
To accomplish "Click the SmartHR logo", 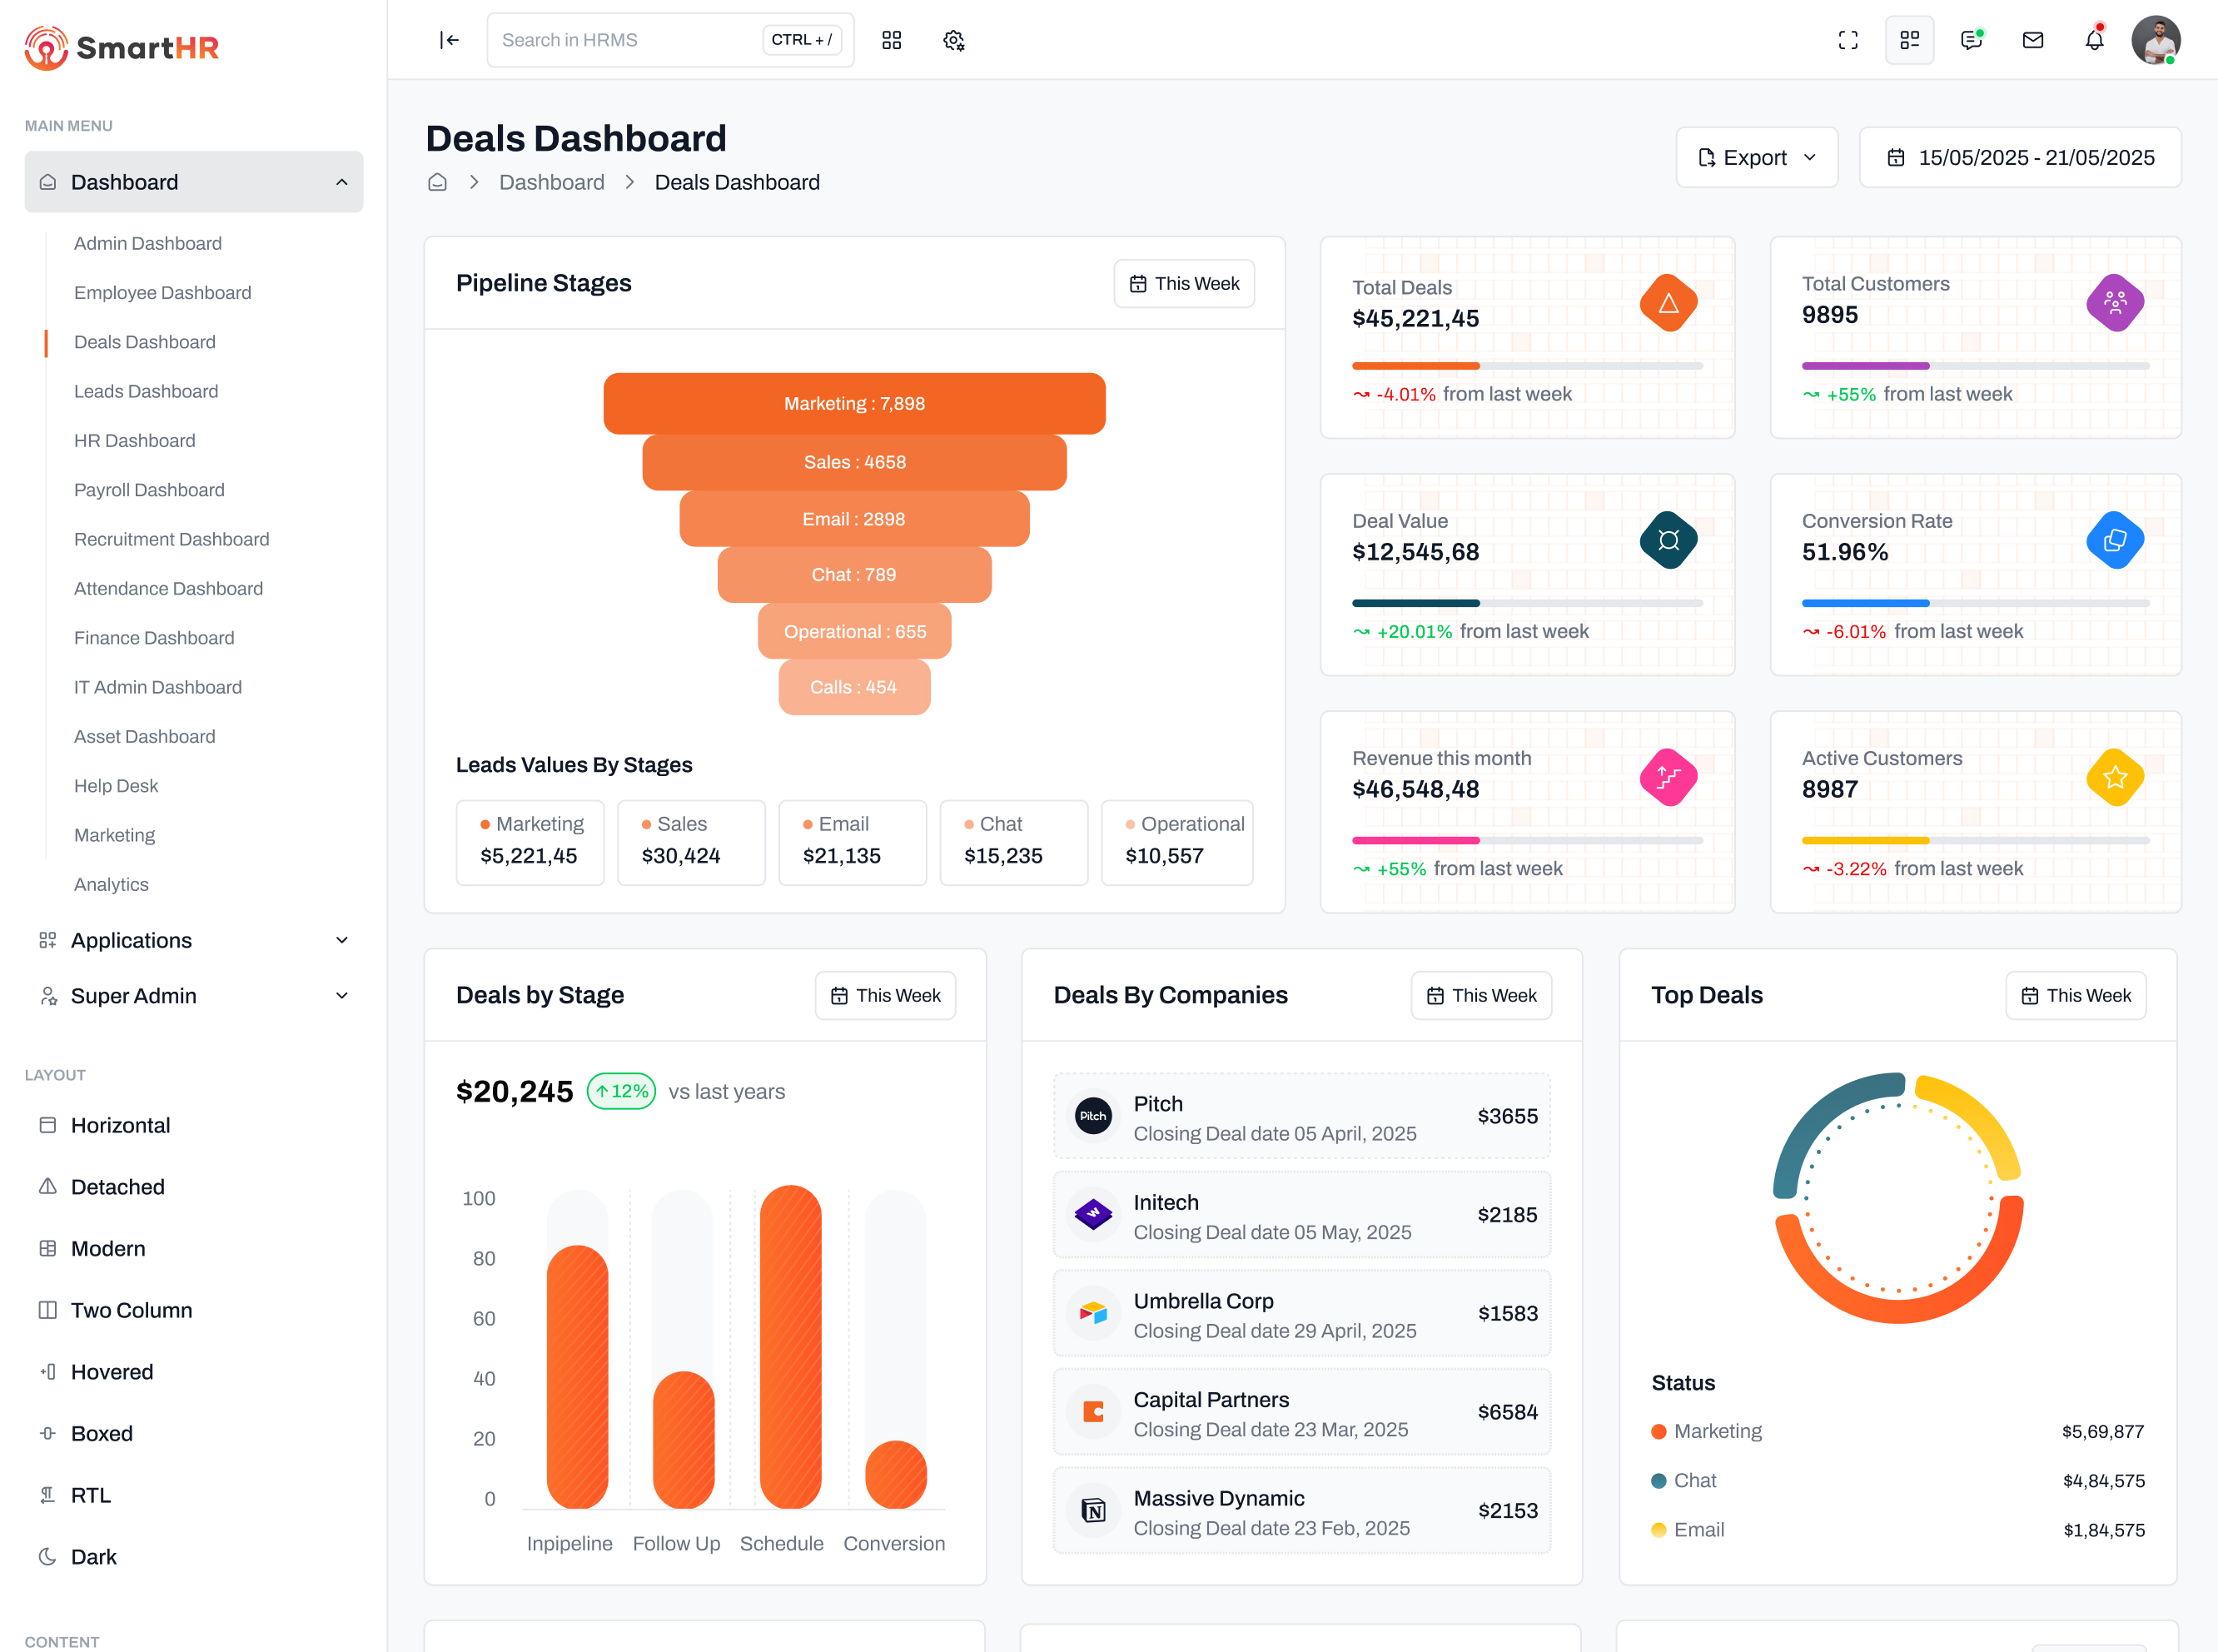I will 120,47.
